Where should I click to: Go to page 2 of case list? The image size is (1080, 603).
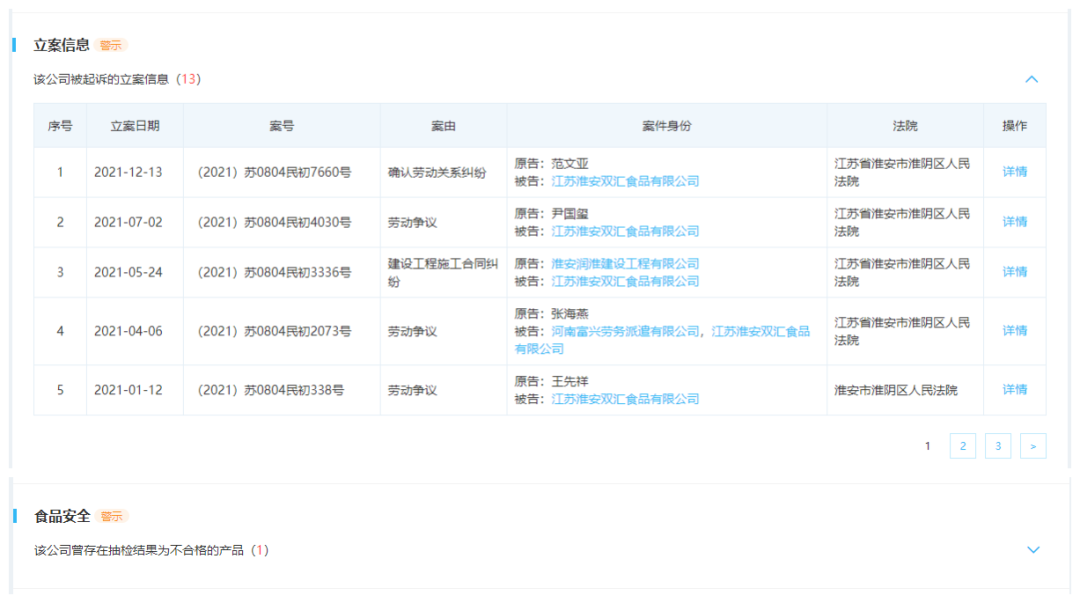tap(962, 446)
